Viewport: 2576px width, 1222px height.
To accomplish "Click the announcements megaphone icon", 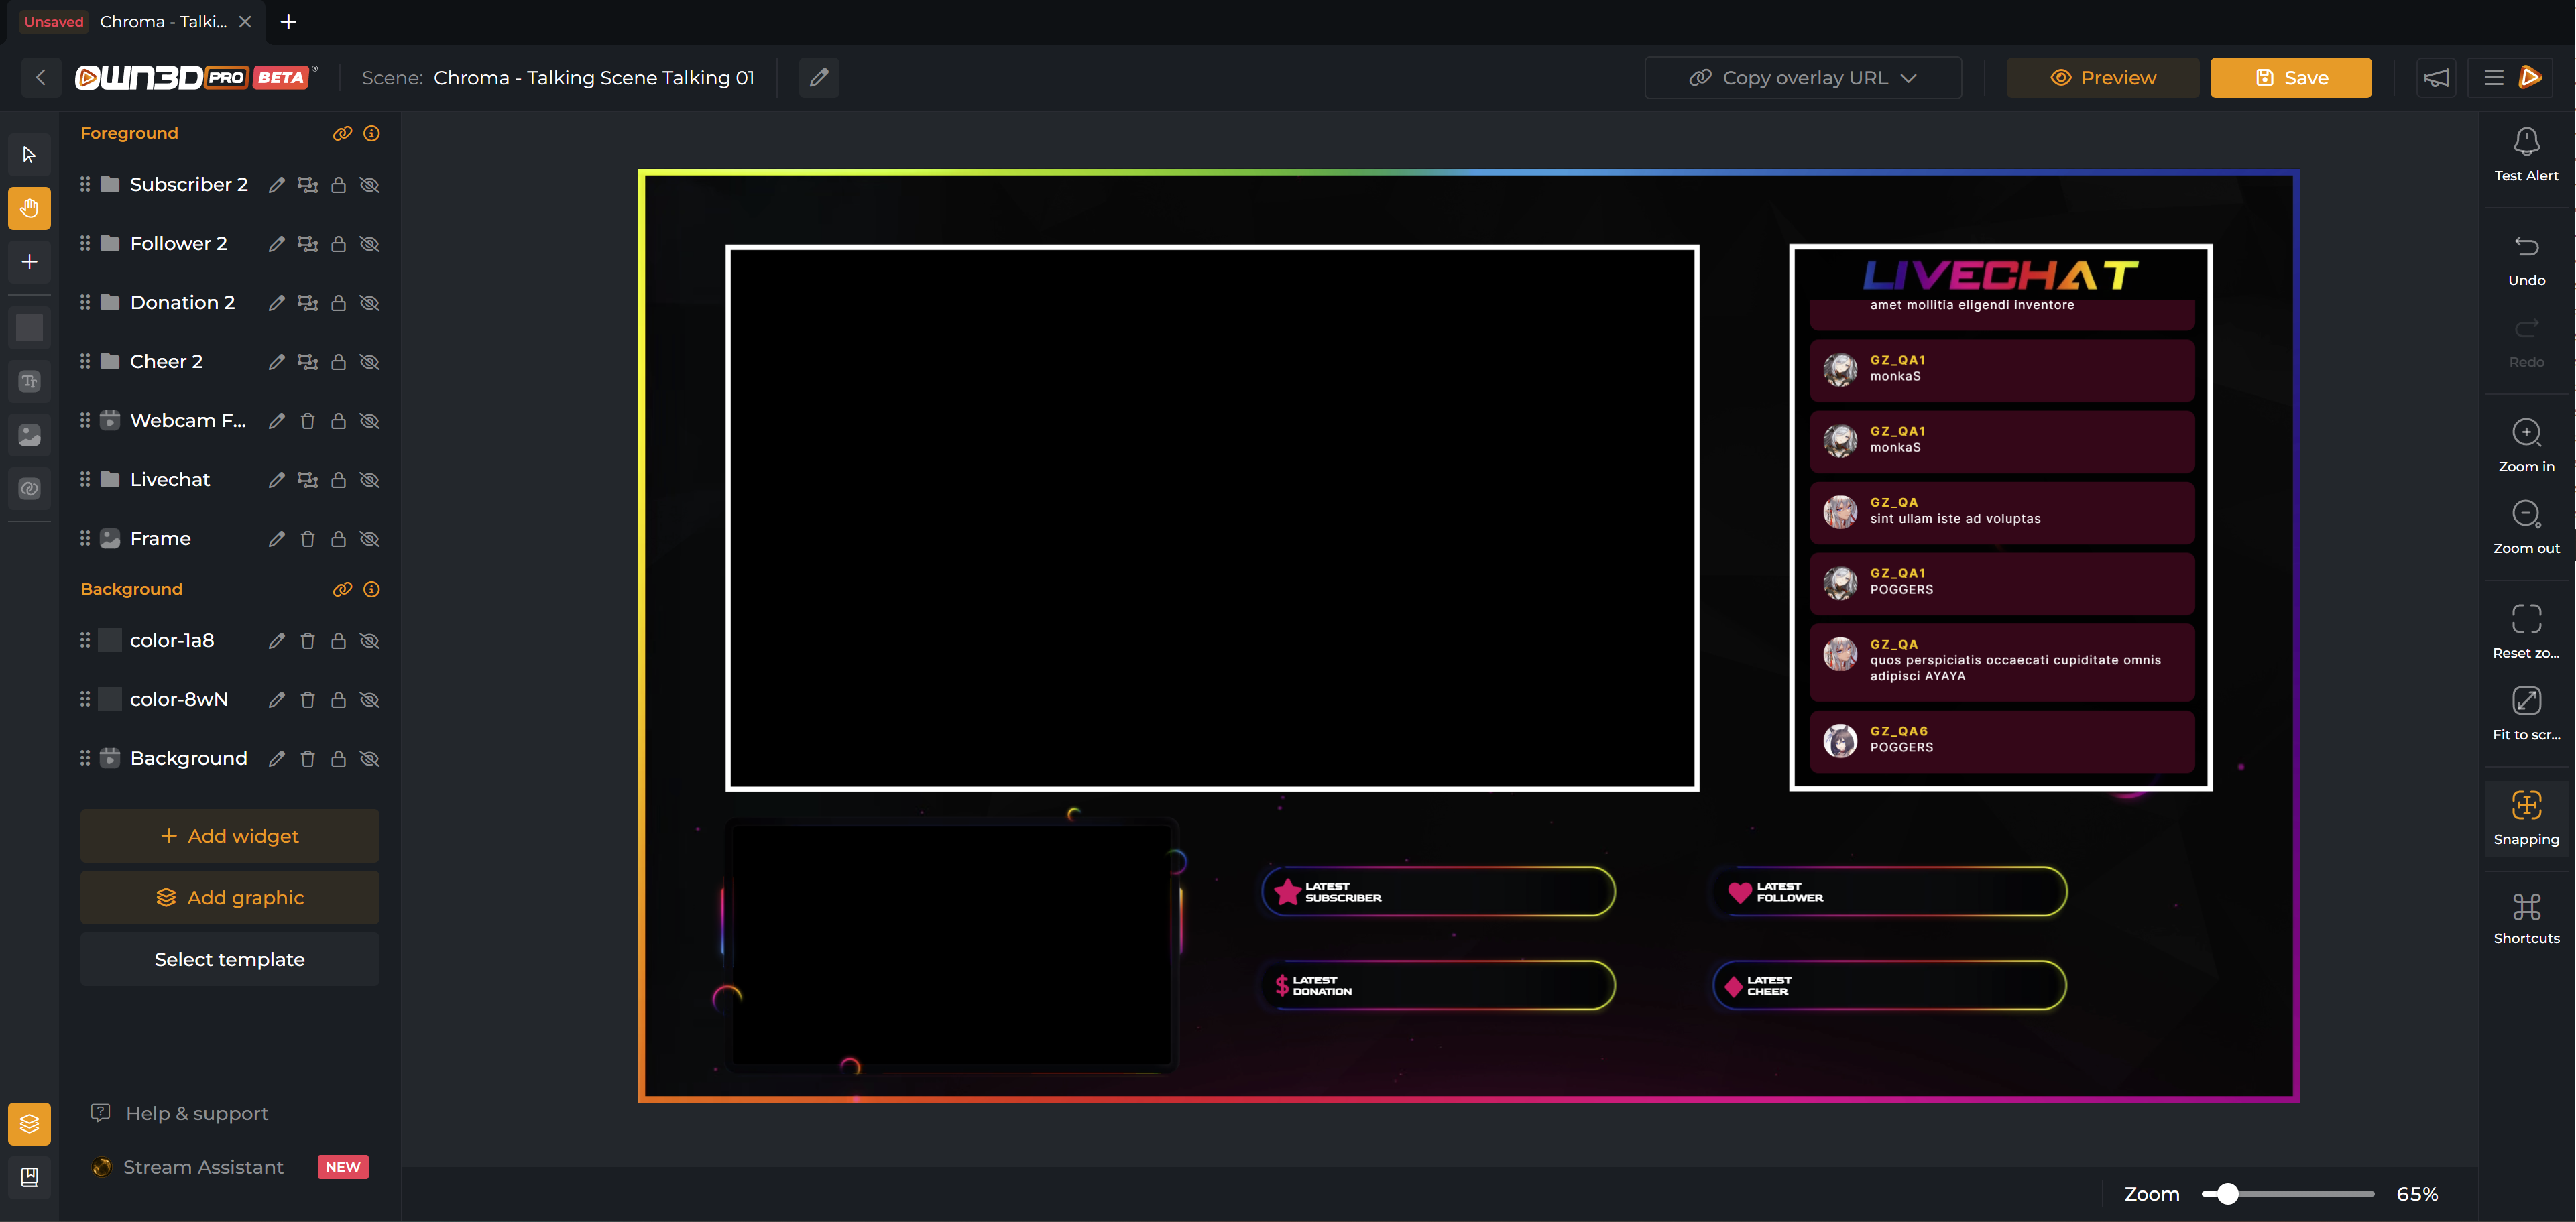I will 2436,78.
